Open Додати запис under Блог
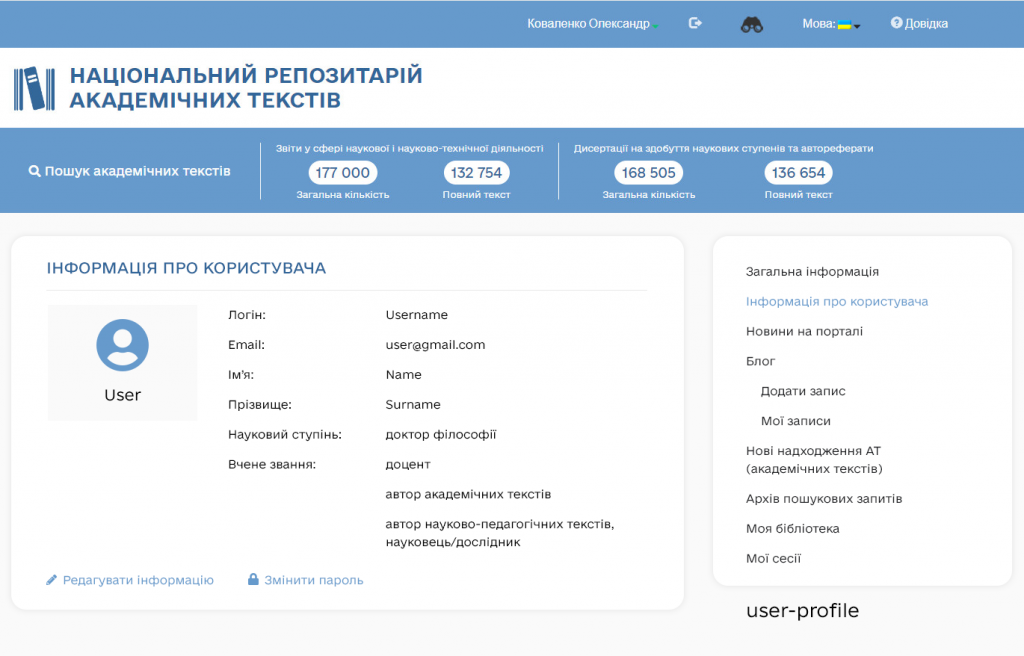 (x=803, y=392)
